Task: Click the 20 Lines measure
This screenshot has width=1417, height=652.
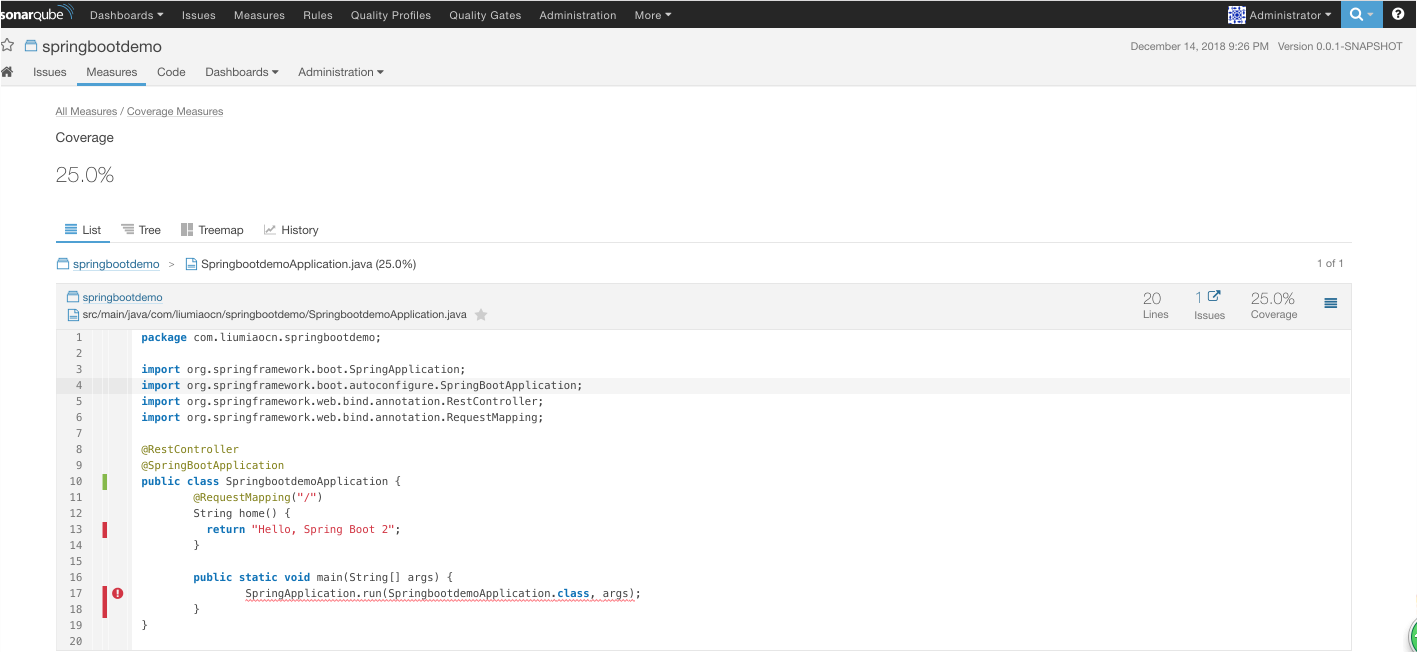Action: tap(1154, 305)
